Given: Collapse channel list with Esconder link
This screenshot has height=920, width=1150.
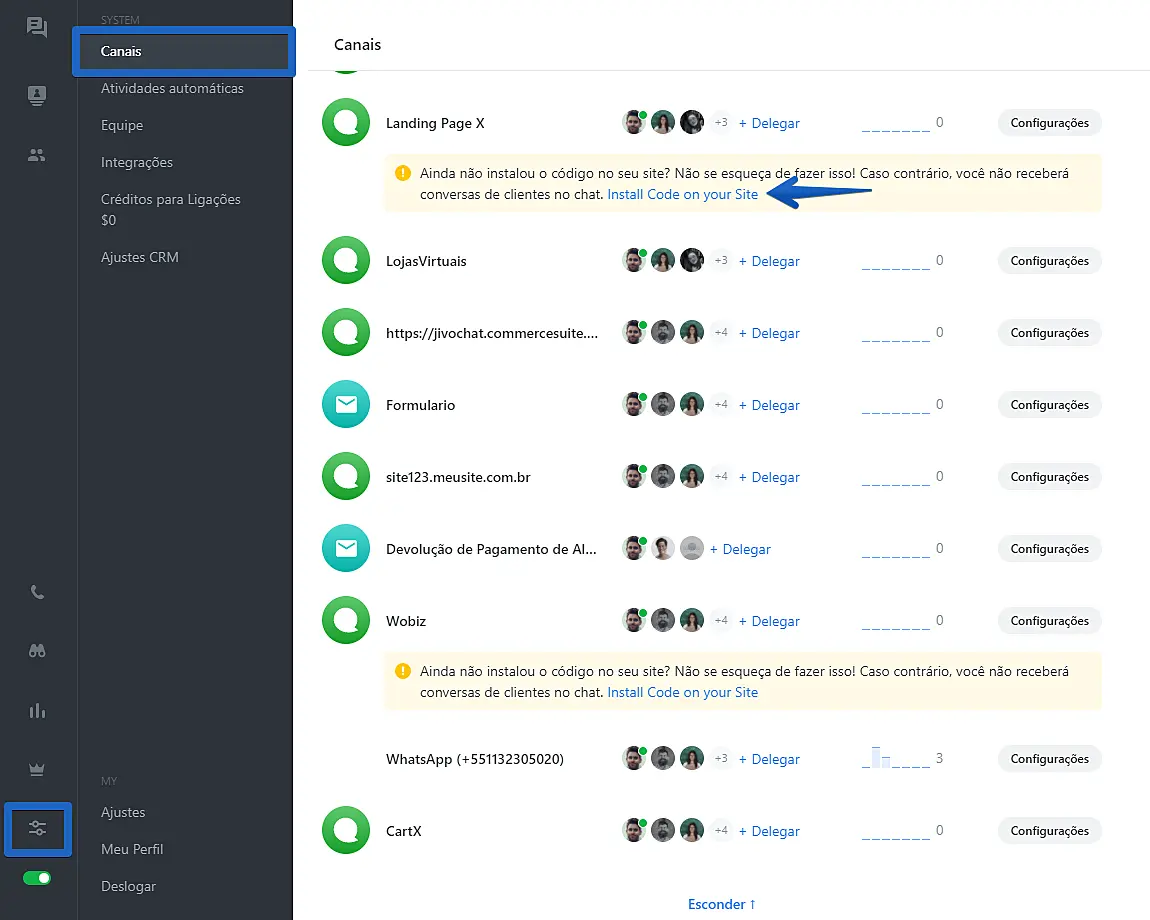Looking at the screenshot, I should click(721, 904).
